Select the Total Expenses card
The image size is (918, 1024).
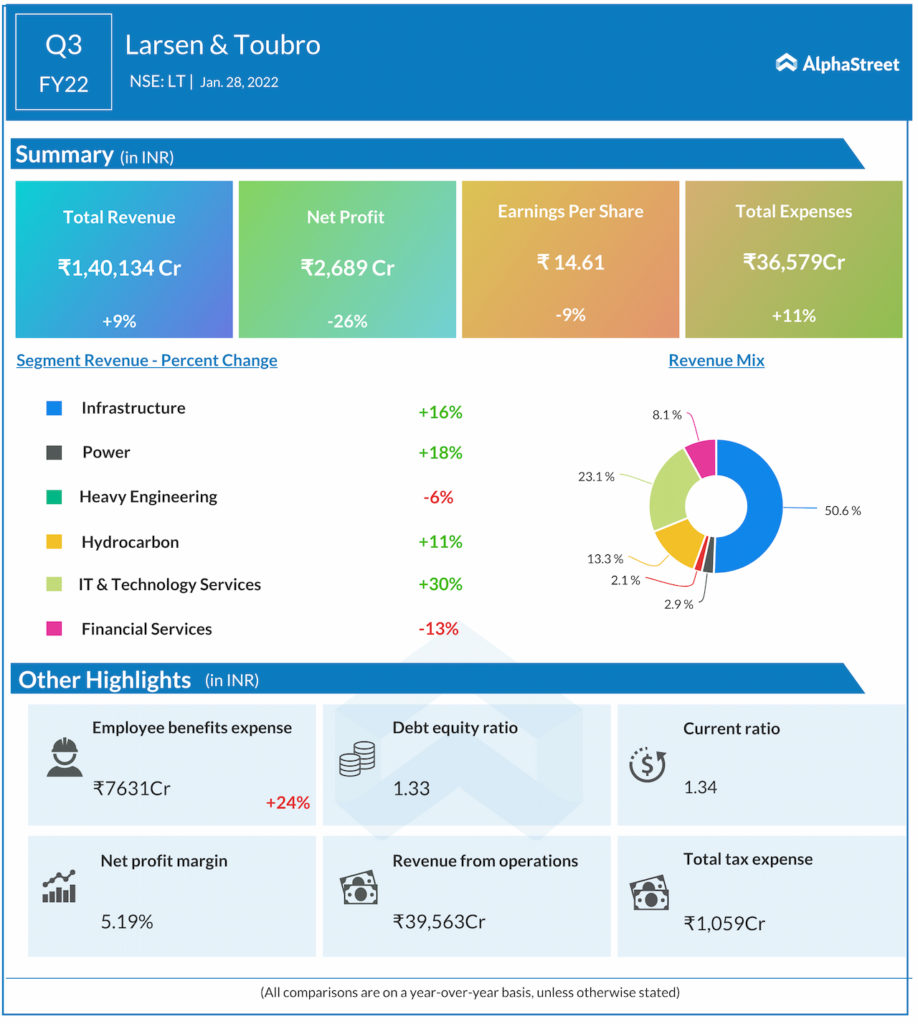(x=793, y=260)
